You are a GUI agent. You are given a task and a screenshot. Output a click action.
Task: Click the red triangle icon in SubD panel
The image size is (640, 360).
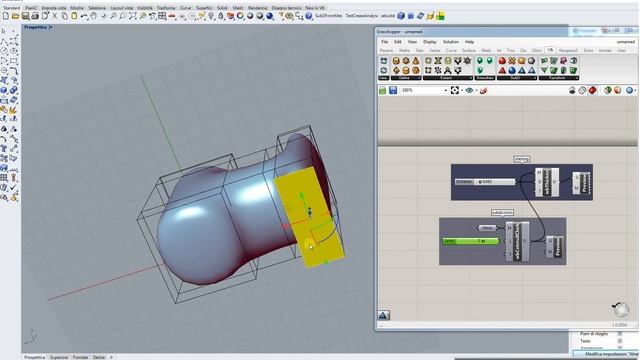click(502, 70)
